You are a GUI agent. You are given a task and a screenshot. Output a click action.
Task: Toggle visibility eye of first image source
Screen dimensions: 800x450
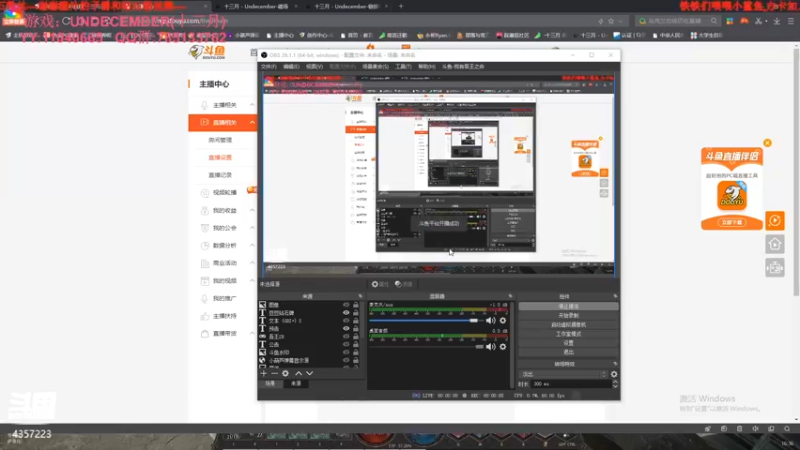coord(346,305)
